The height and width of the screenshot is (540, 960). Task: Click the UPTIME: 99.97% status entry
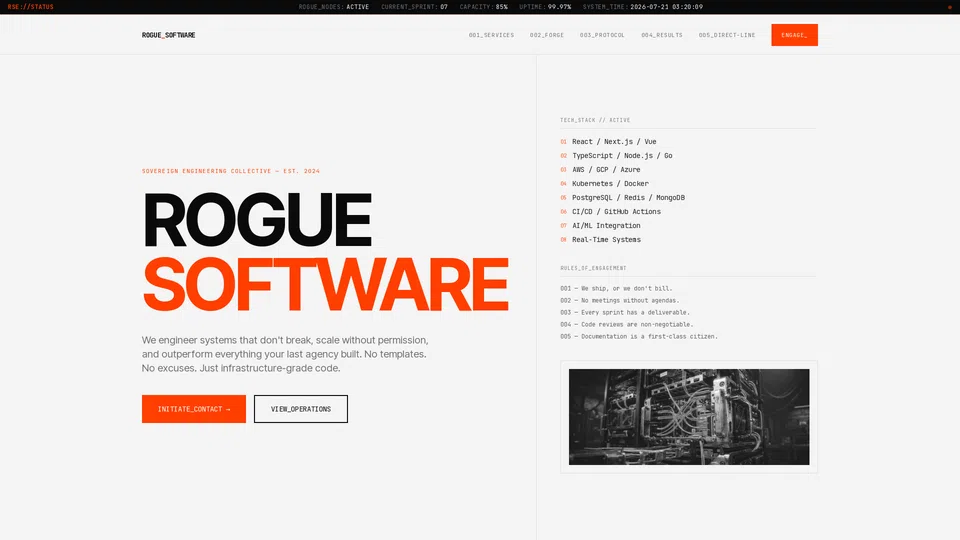pyautogui.click(x=545, y=7)
